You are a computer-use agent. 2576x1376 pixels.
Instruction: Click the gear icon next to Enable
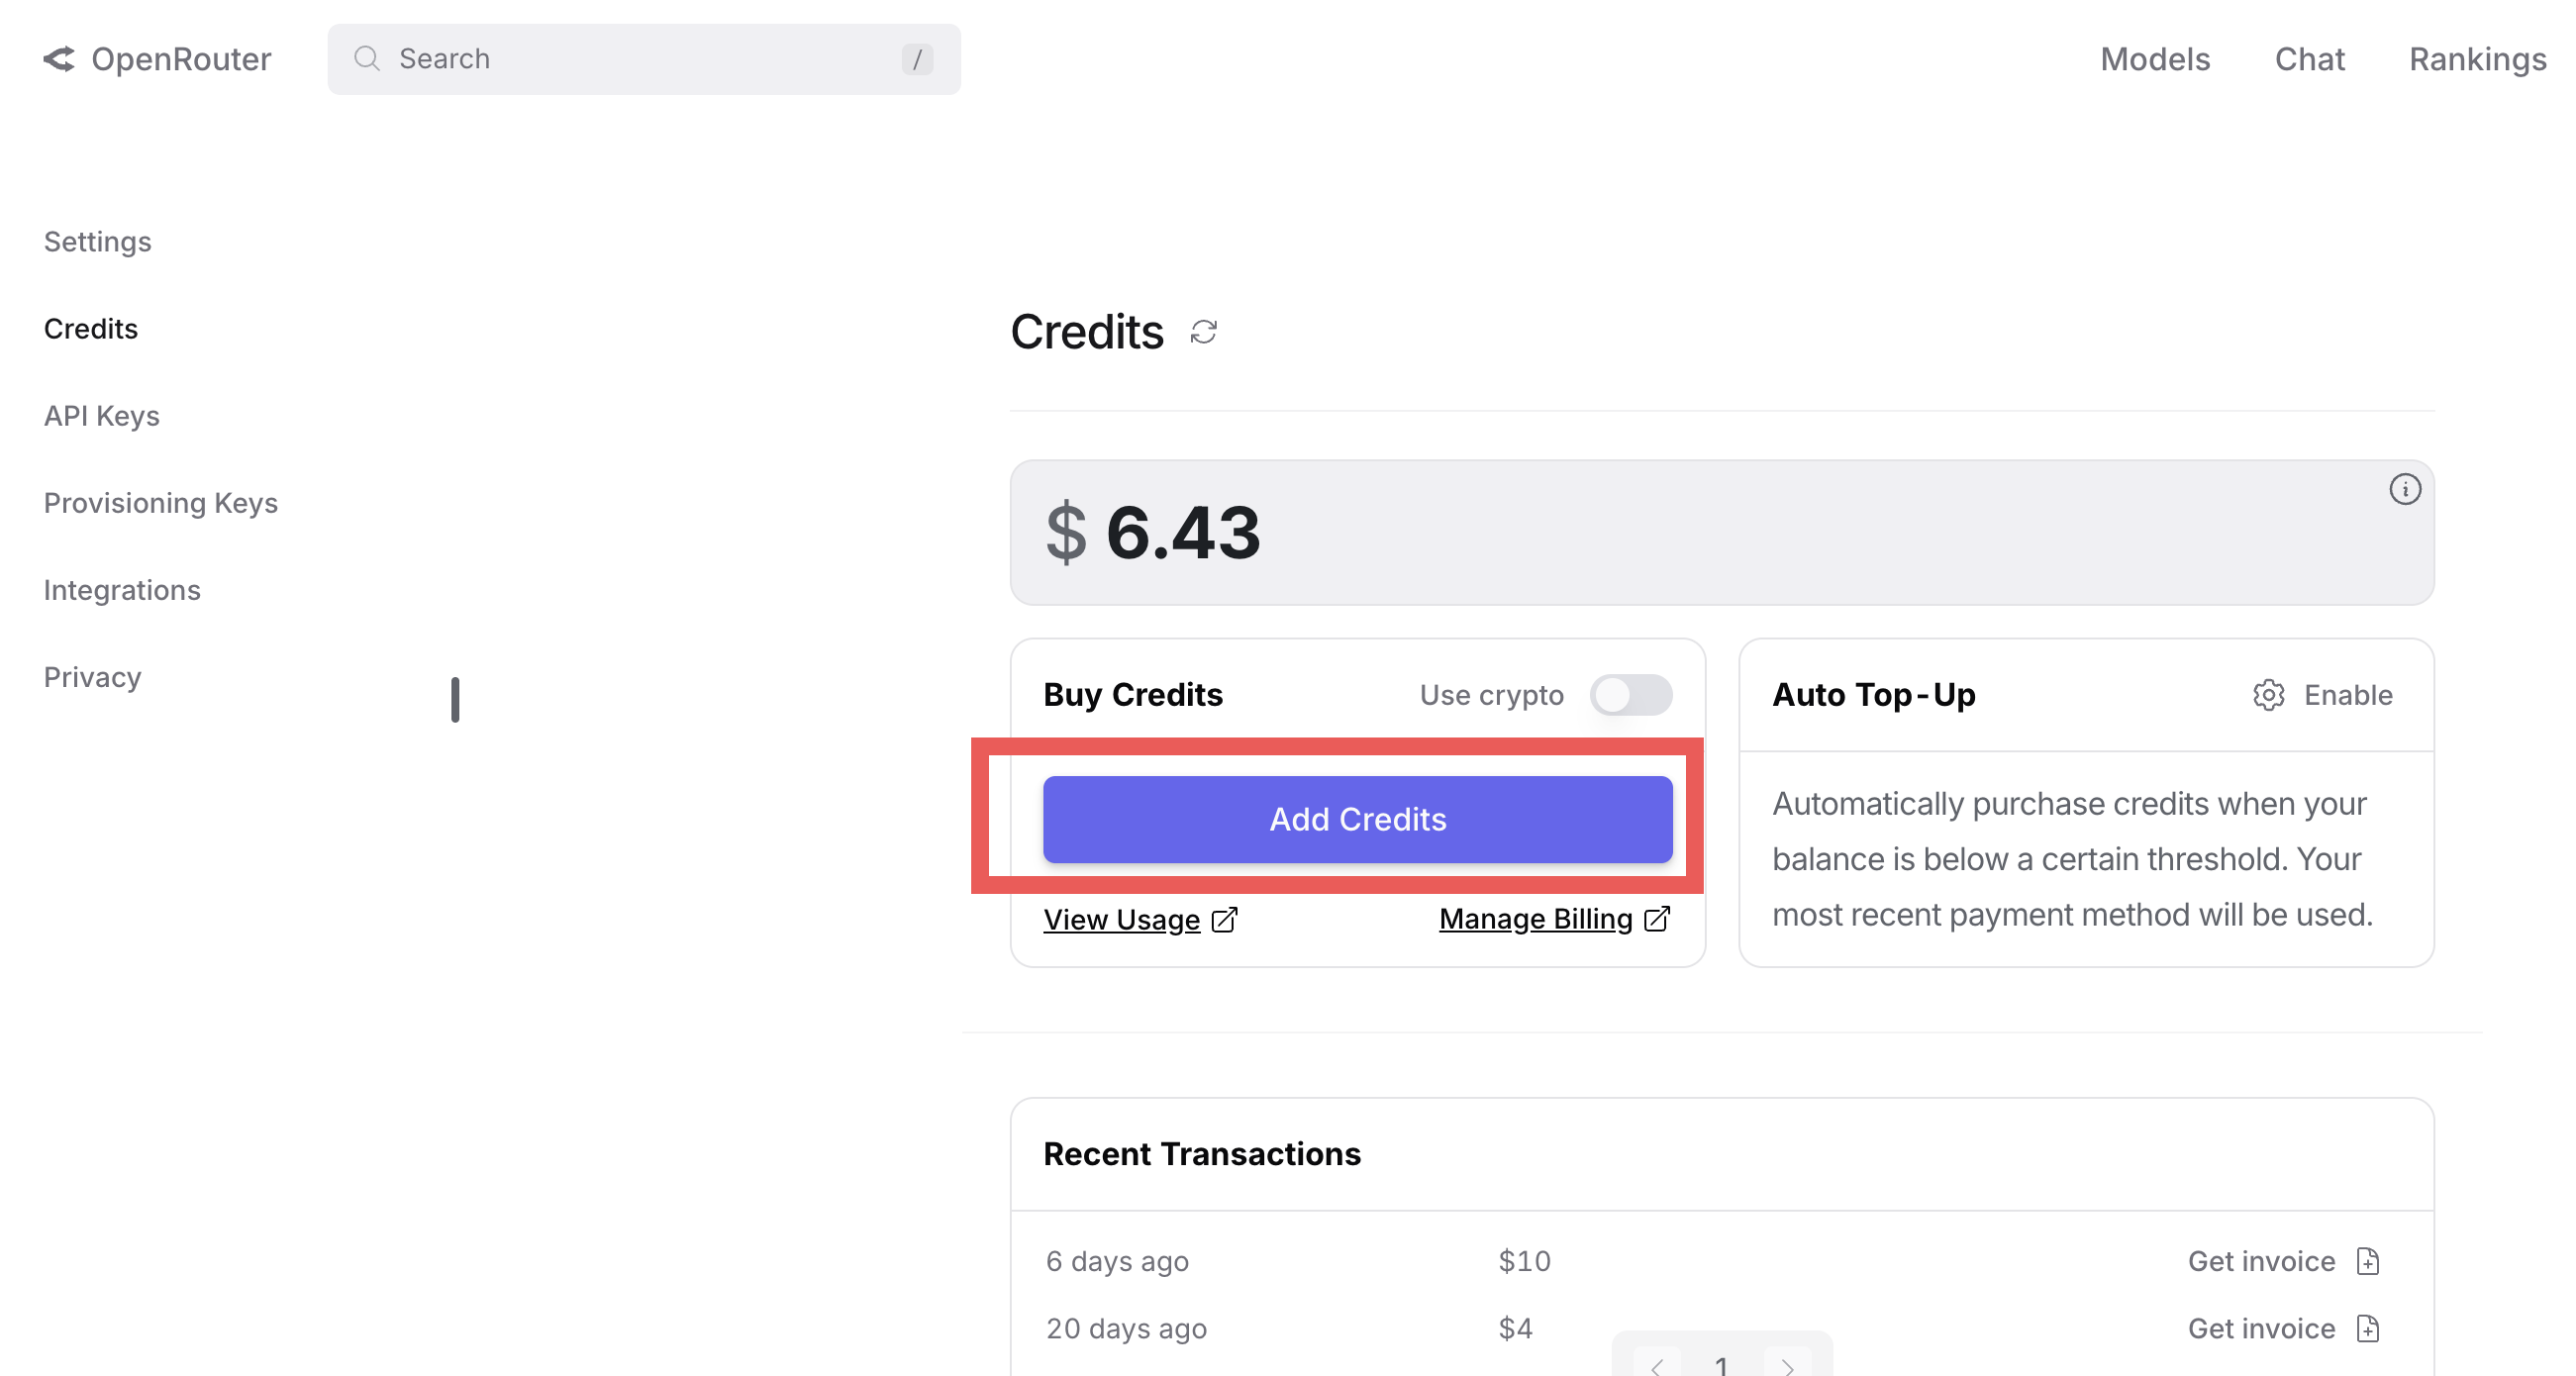2268,695
